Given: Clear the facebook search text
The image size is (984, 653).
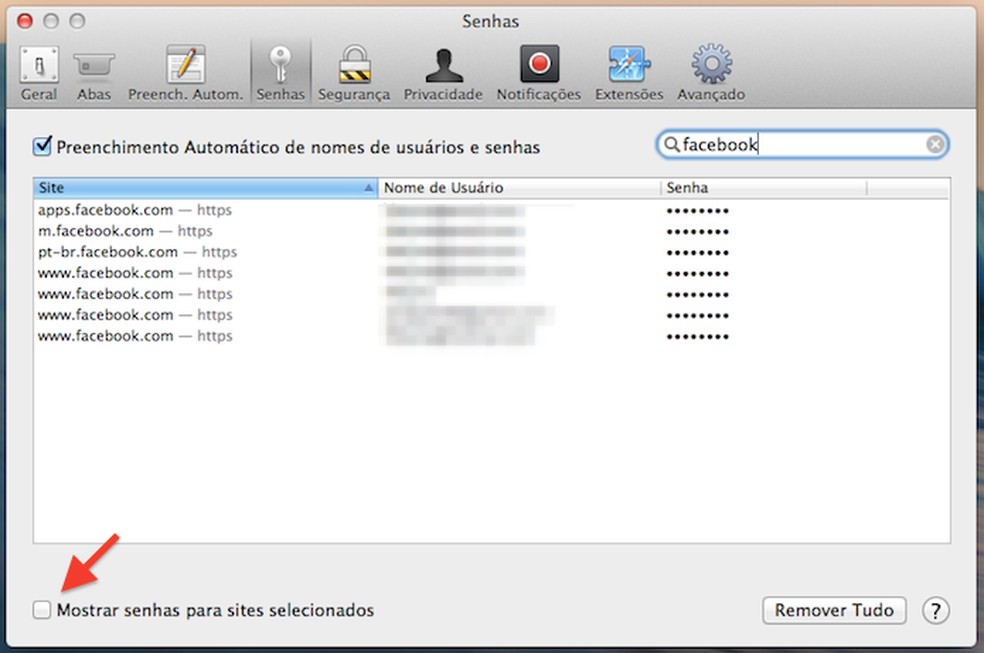Looking at the screenshot, I should pyautogui.click(x=934, y=145).
